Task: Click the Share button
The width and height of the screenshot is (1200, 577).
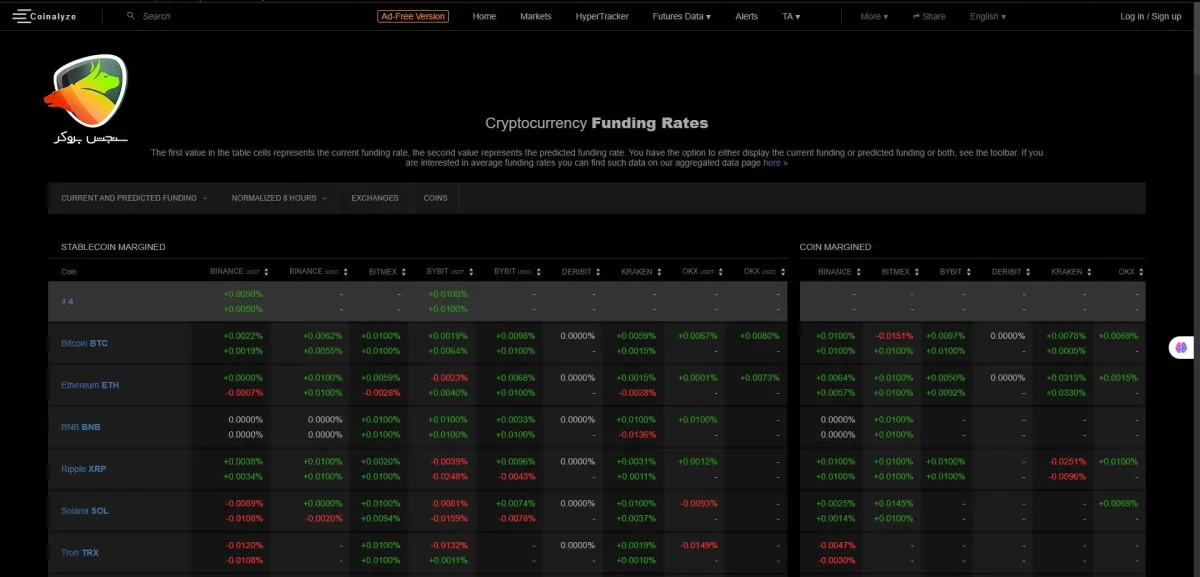Action: tap(929, 16)
